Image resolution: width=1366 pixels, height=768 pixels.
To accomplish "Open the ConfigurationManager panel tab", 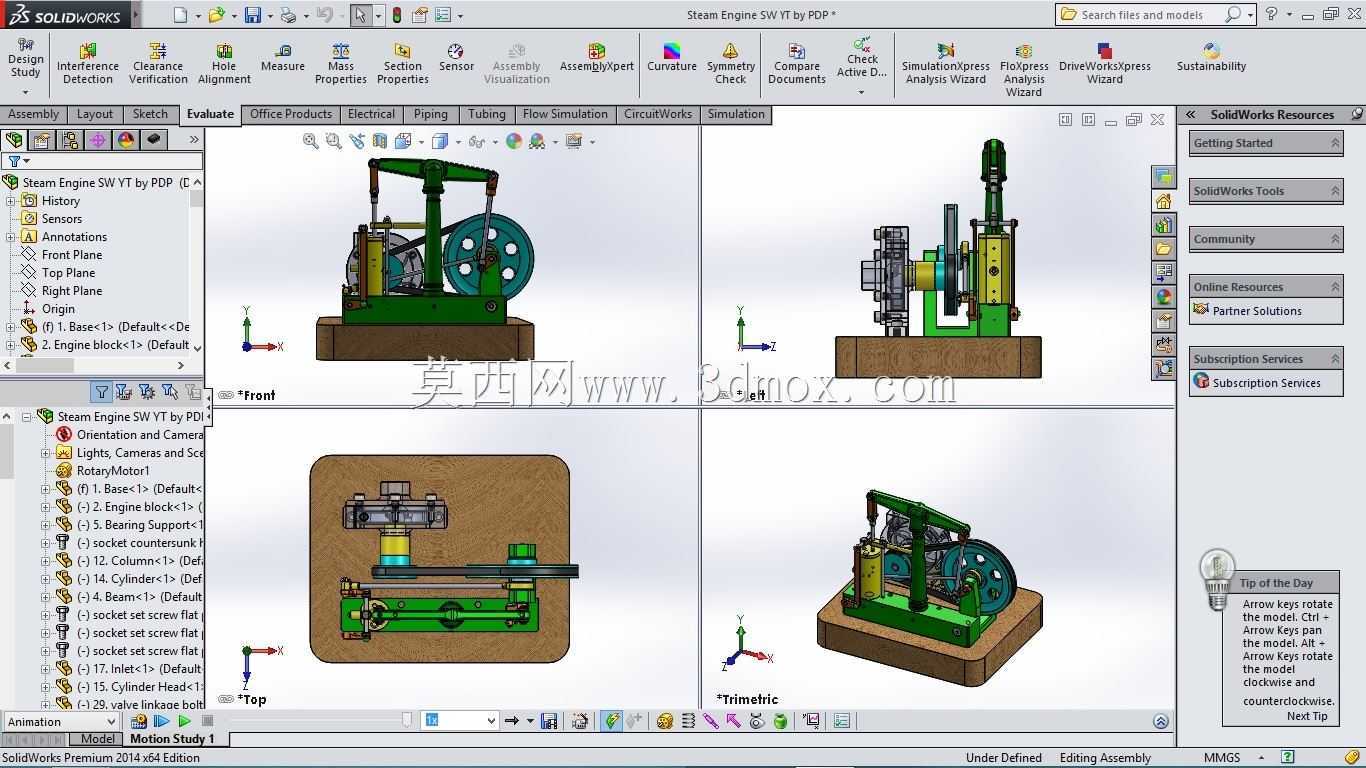I will (x=69, y=140).
